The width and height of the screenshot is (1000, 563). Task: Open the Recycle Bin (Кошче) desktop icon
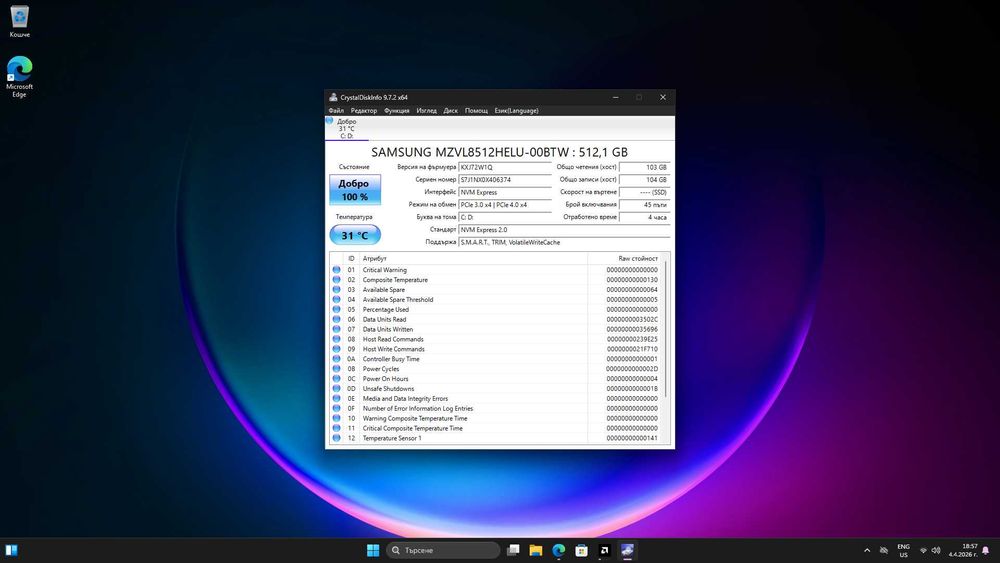click(x=20, y=22)
